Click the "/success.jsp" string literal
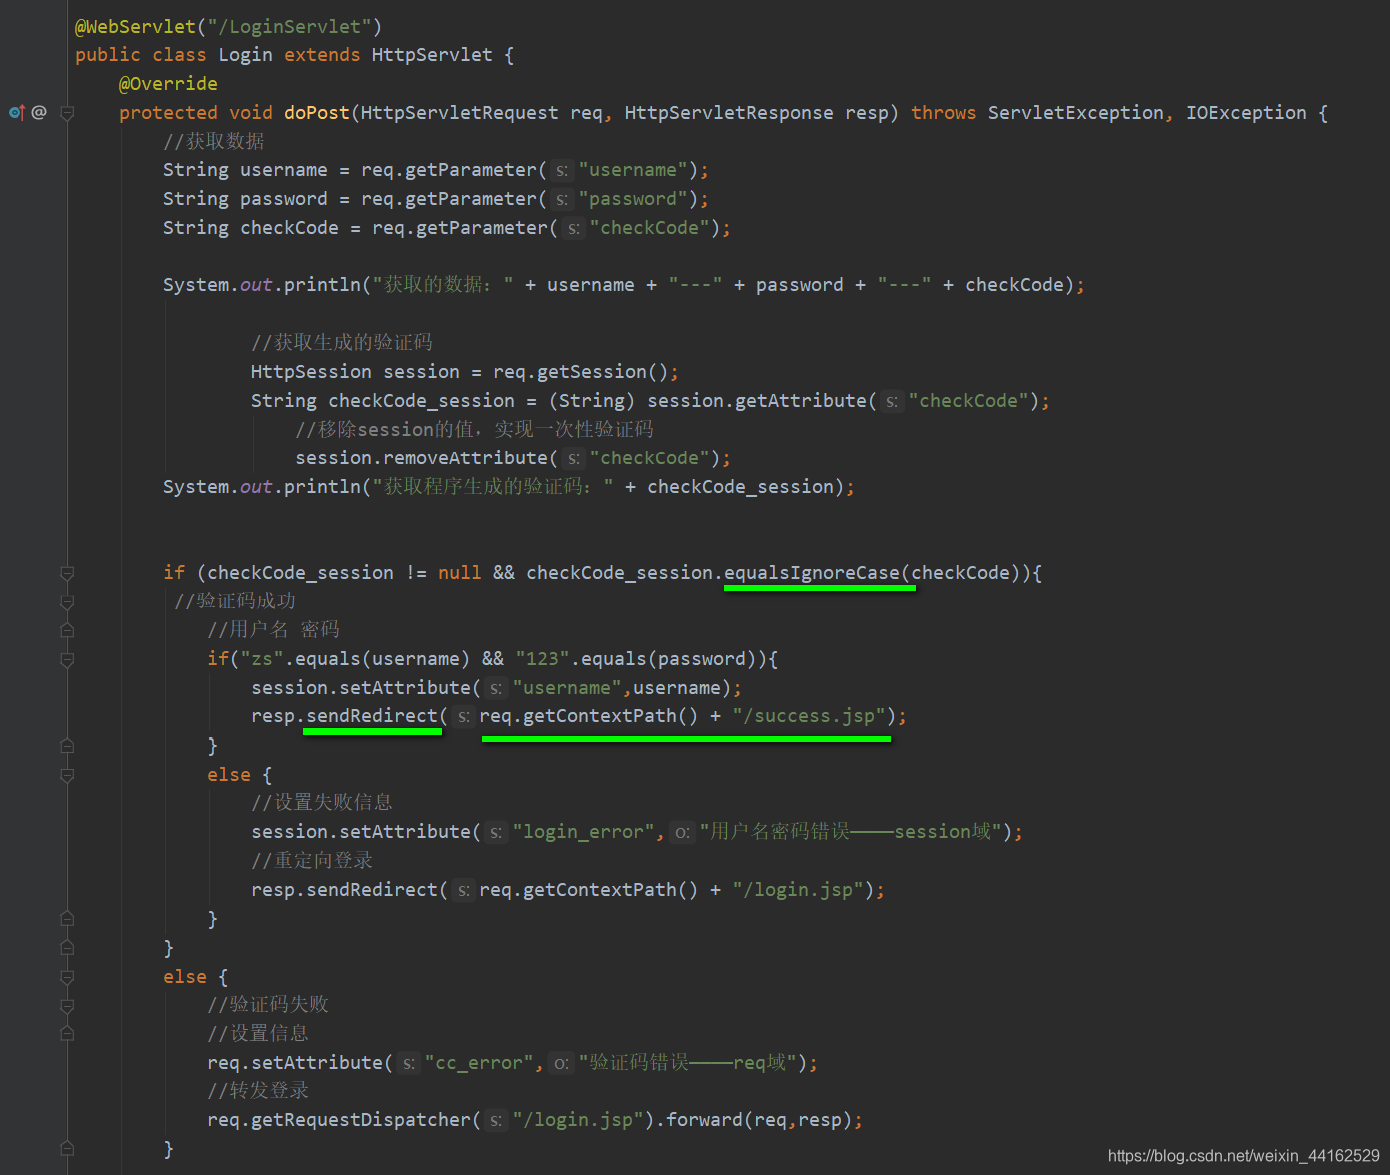Screen dimensions: 1390x1175 [x=809, y=716]
